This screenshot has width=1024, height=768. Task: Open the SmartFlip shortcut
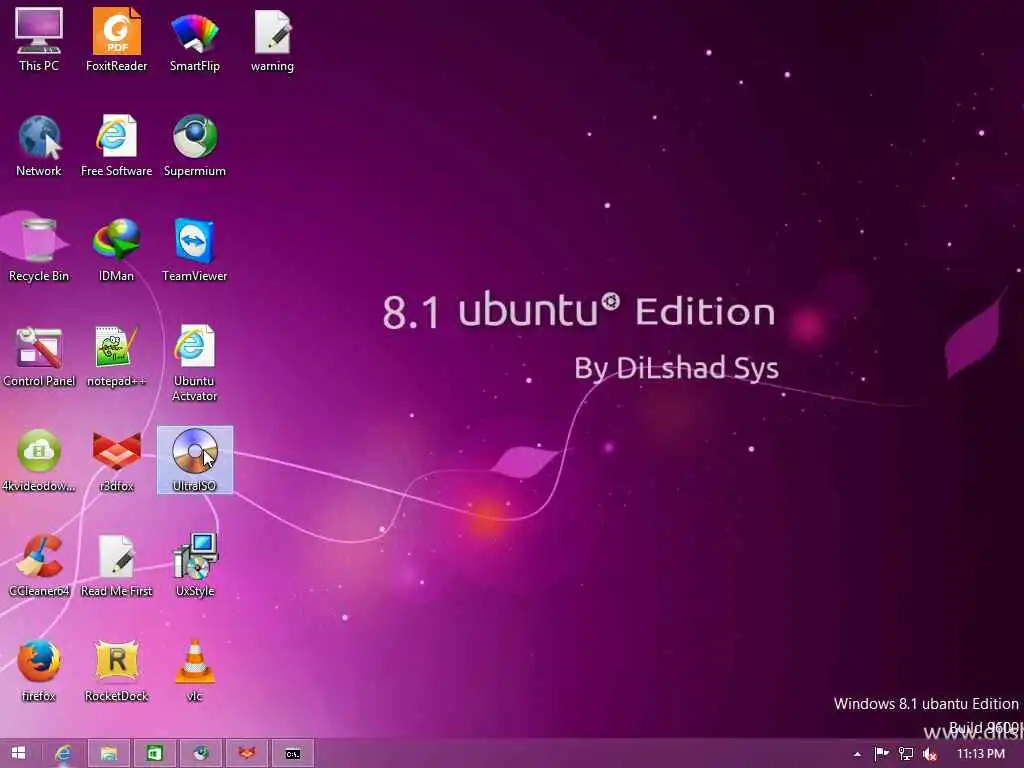[x=195, y=39]
